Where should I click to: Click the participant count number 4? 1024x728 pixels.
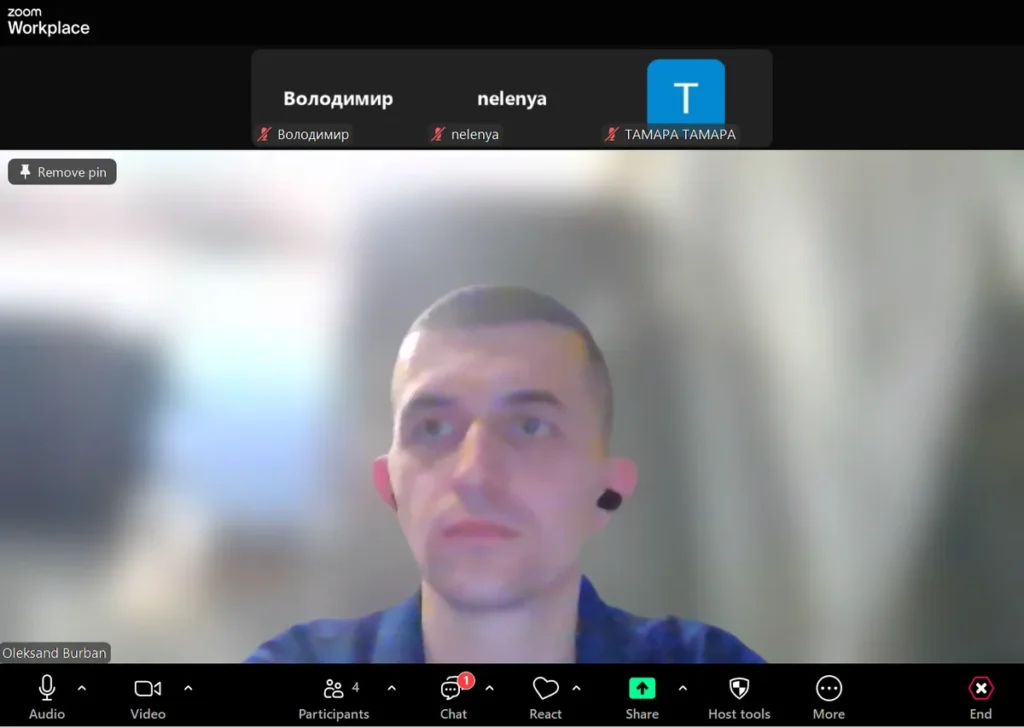355,687
